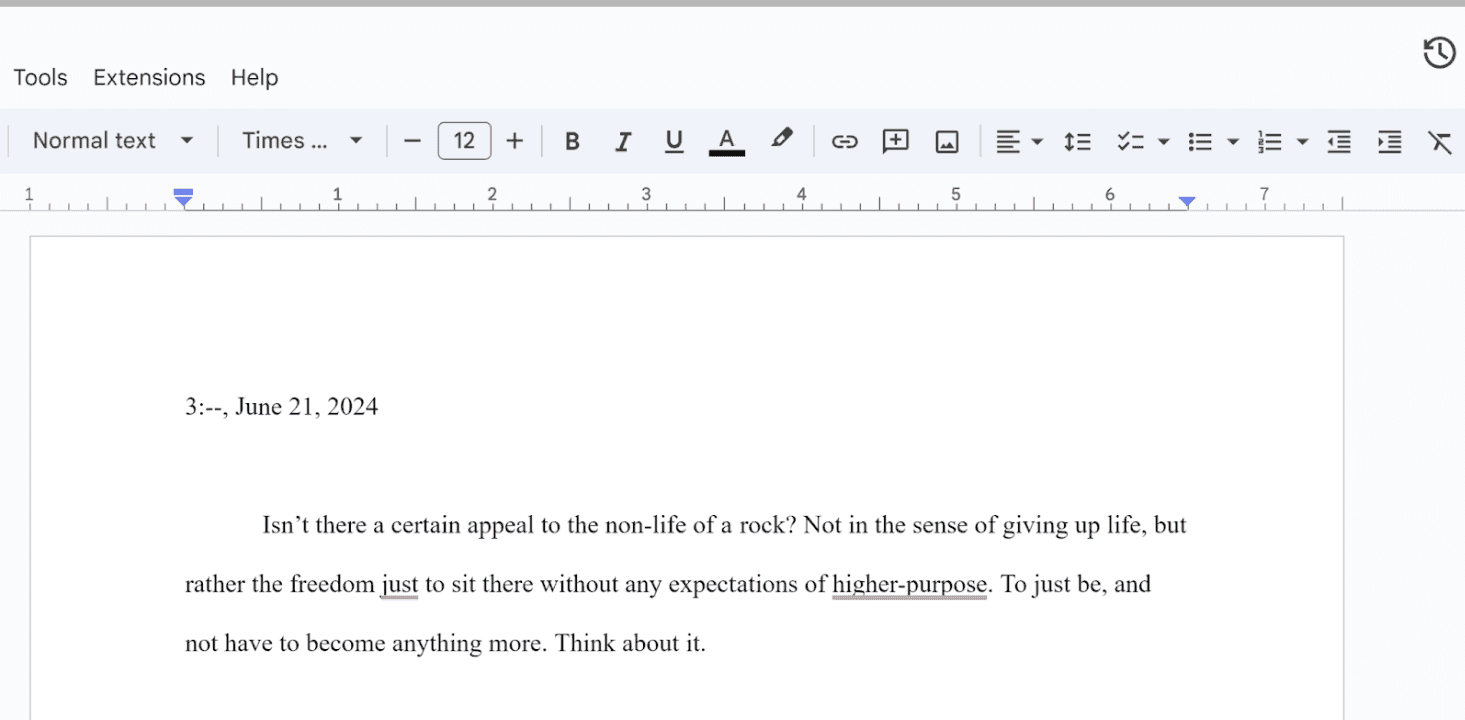The height and width of the screenshot is (720, 1465).
Task: Open the Help menu
Action: point(254,77)
